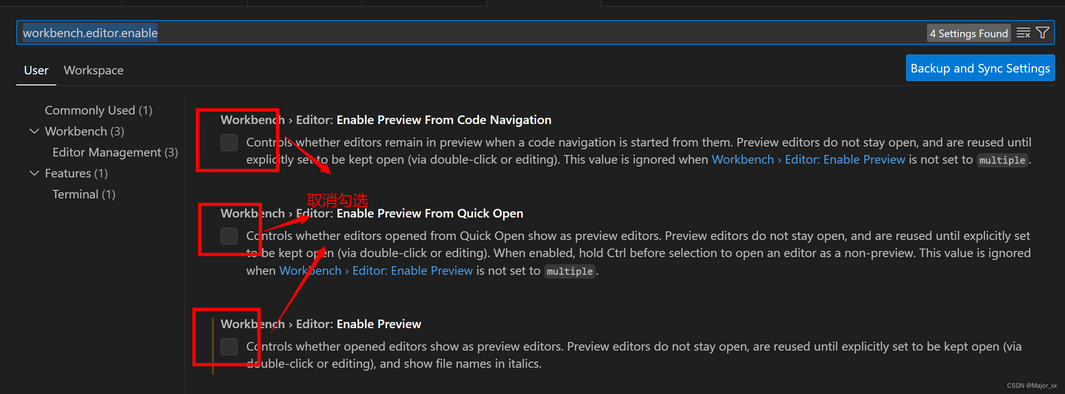Focus the workbench.editor.enable search field

pos(469,33)
